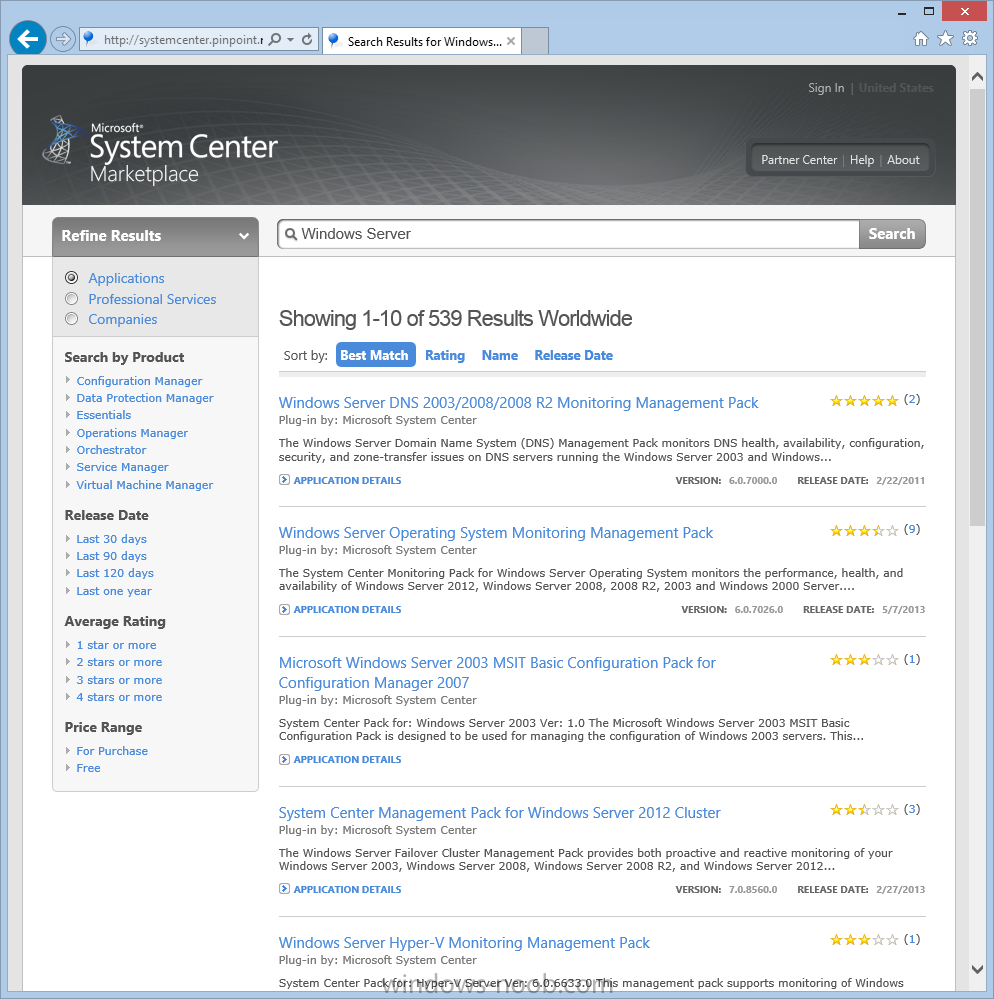Sort results by Release Date

click(573, 356)
